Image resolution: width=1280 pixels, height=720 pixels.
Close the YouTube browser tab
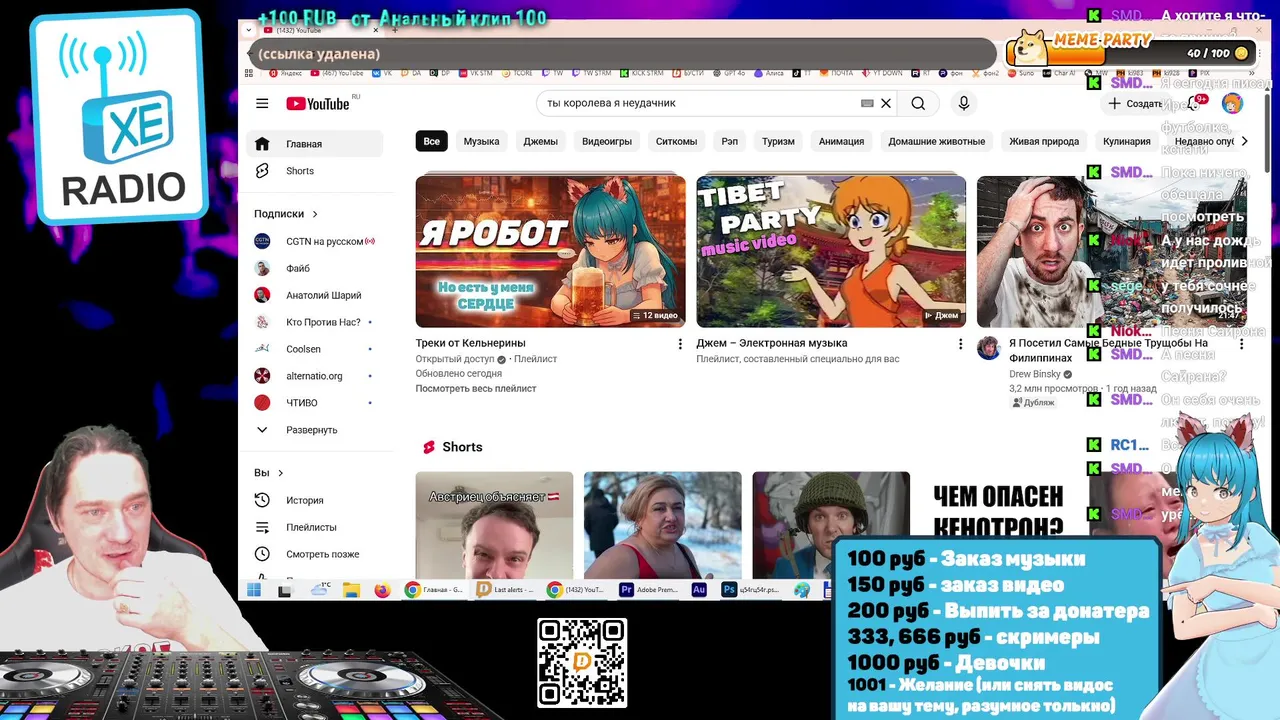tap(376, 30)
